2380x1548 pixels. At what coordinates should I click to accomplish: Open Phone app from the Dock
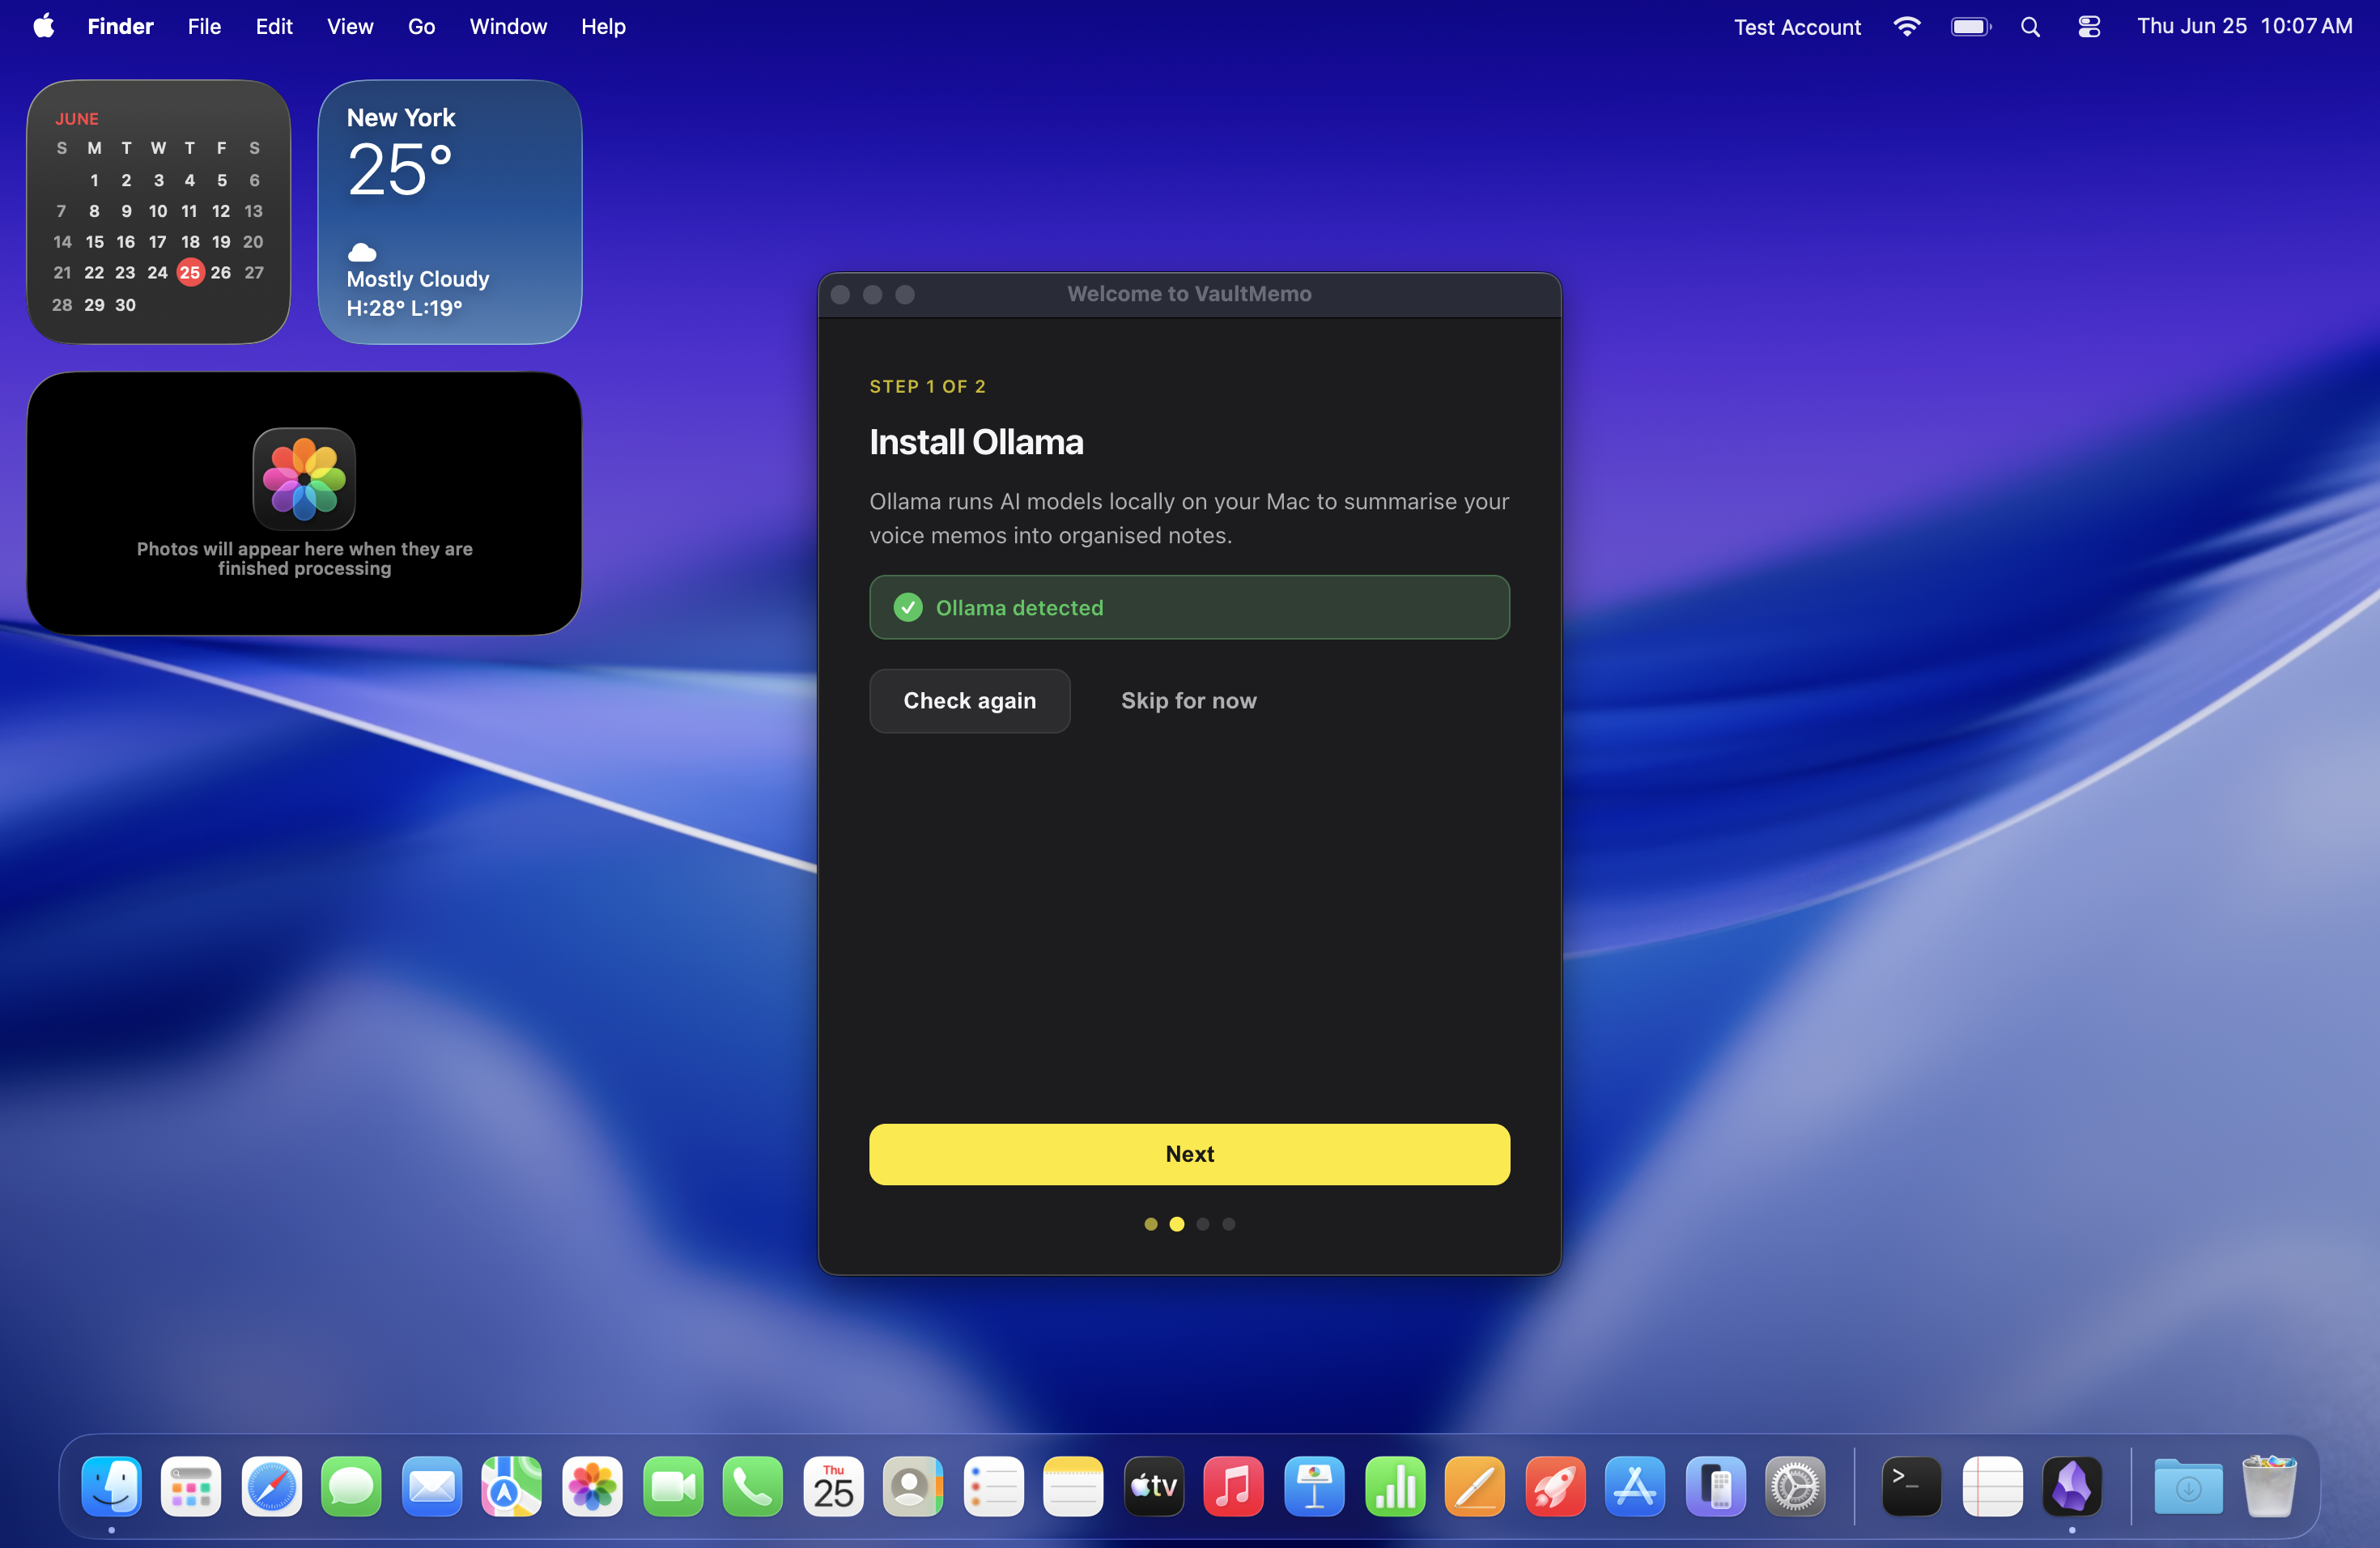[x=753, y=1486]
